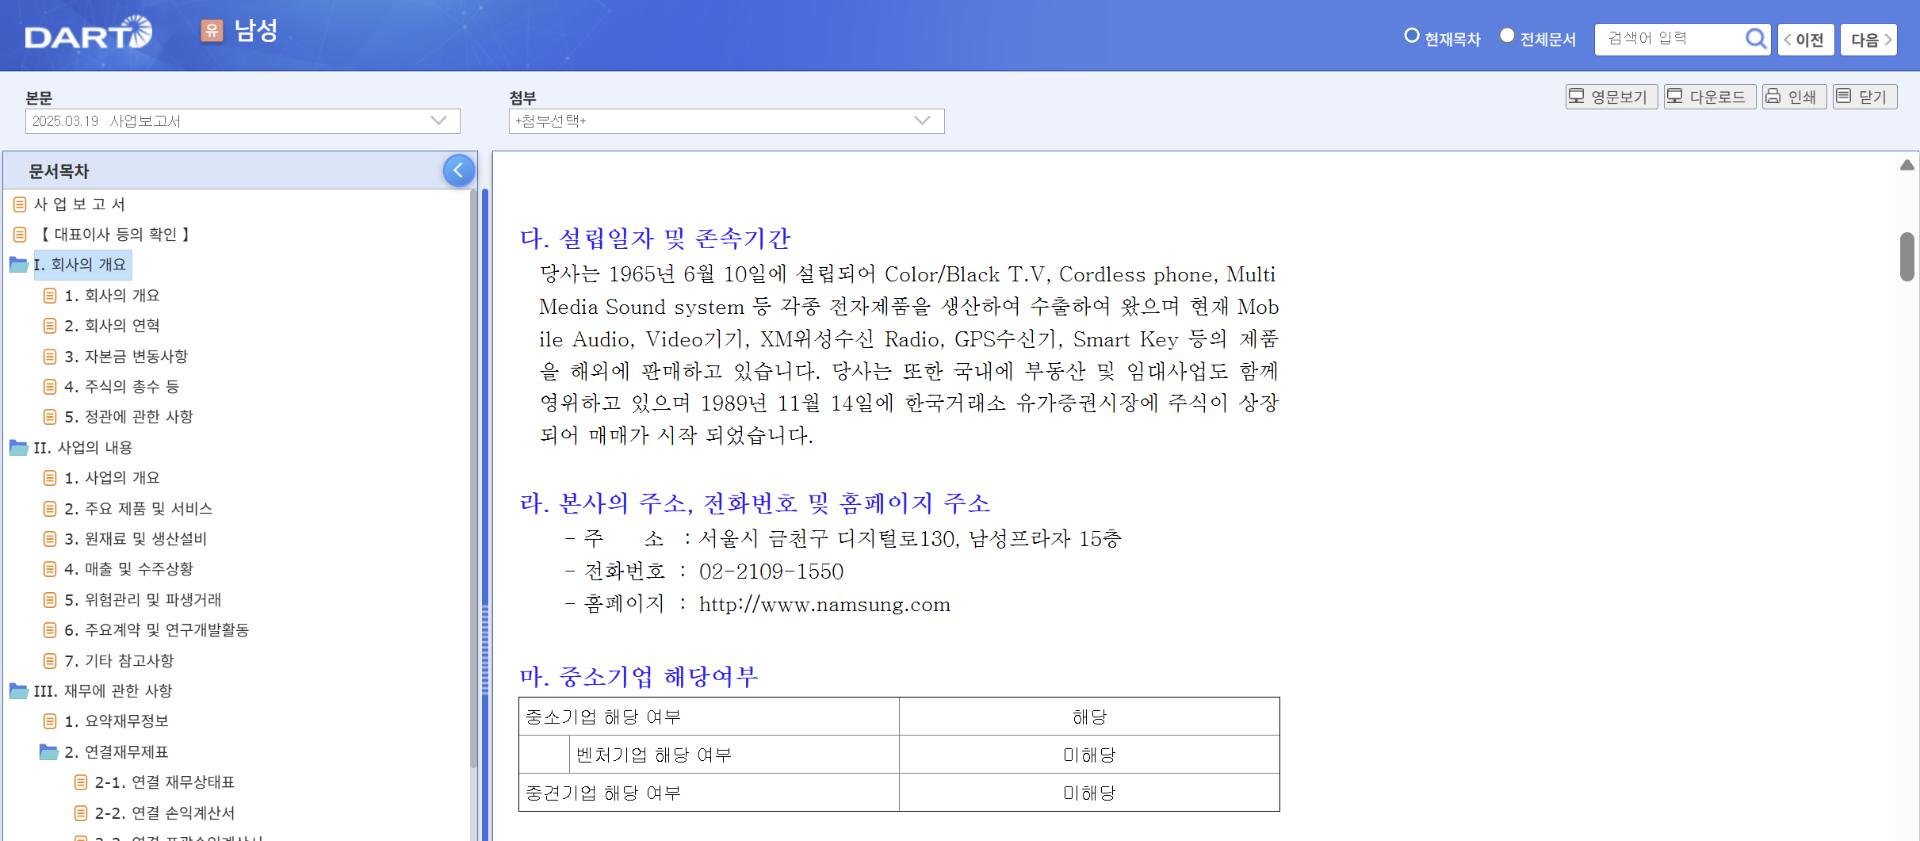1920x841 pixels.
Task: Click the document vertical scrollbar thumb
Action: (x=1906, y=256)
